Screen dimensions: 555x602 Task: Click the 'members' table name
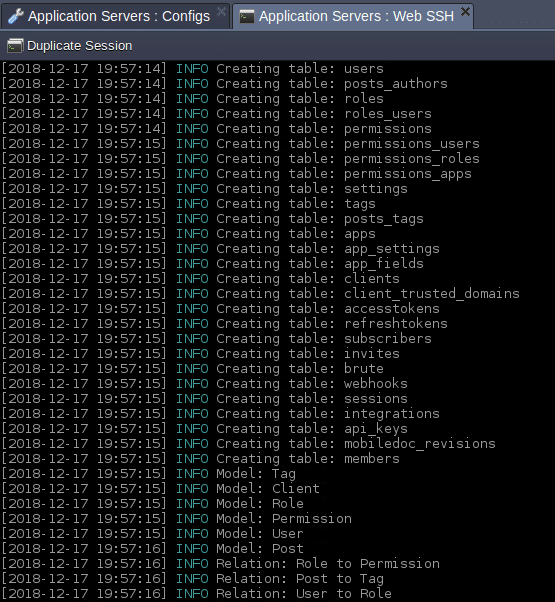coord(372,459)
